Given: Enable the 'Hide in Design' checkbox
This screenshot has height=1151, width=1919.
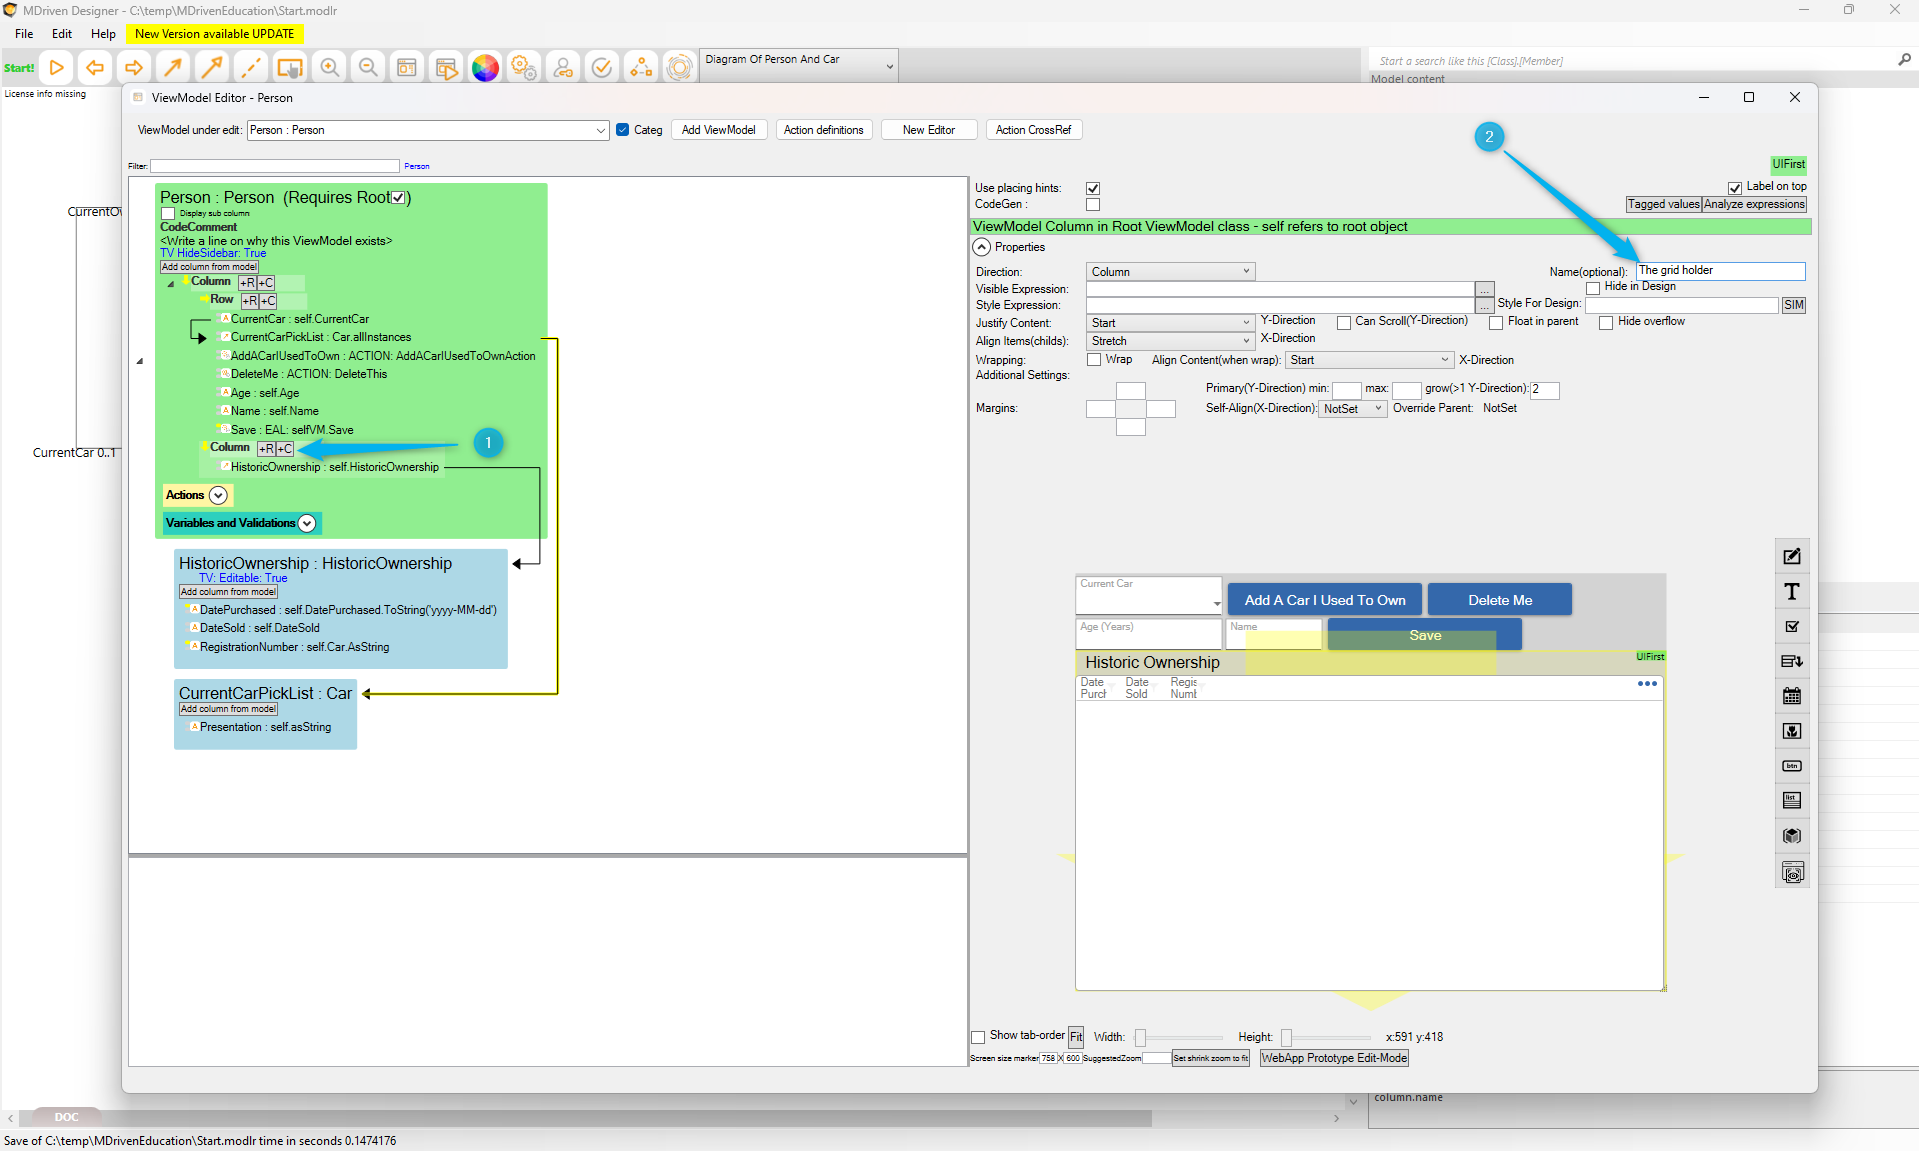Looking at the screenshot, I should [x=1593, y=288].
